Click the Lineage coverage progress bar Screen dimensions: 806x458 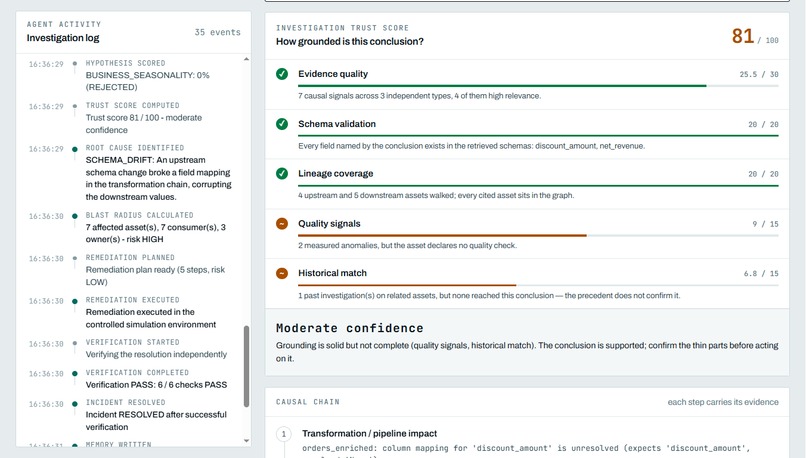538,186
